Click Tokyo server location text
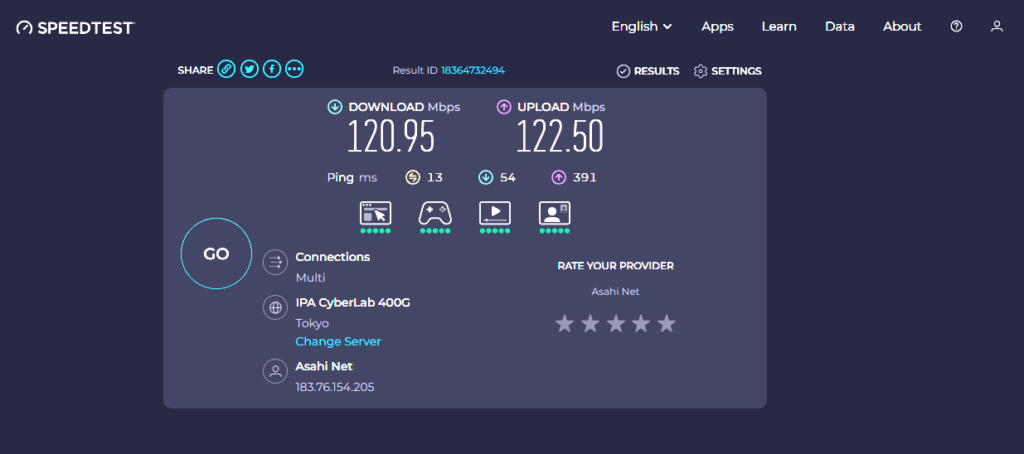 pos(312,323)
